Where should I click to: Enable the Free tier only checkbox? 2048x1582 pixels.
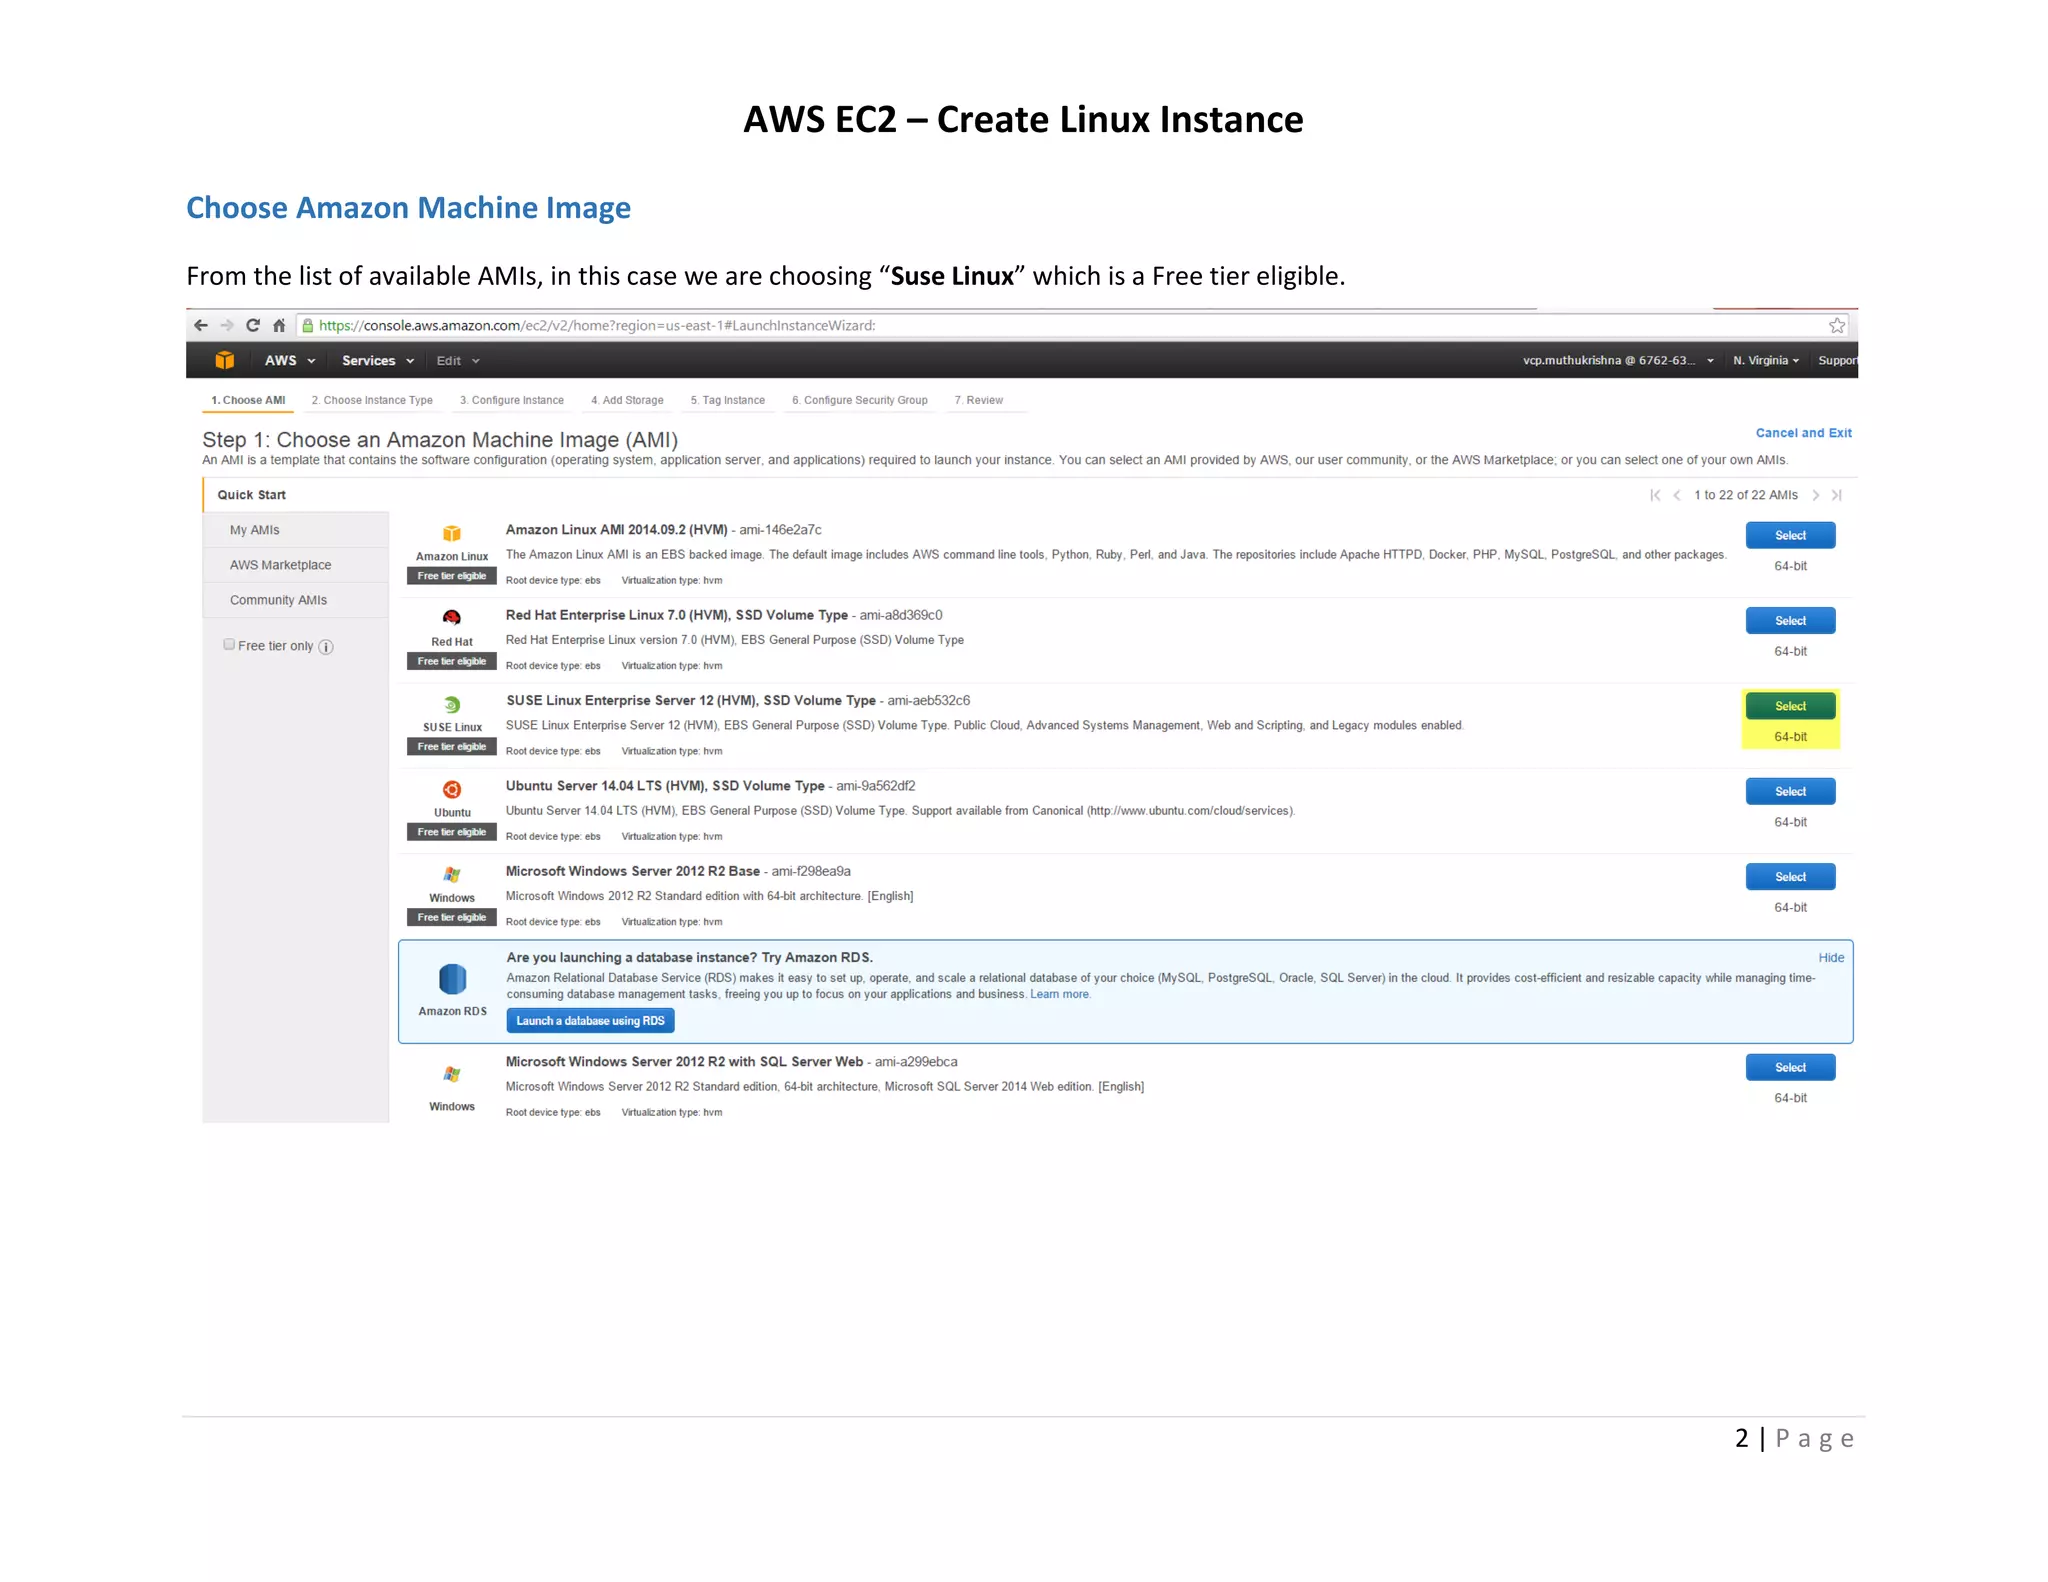tap(229, 645)
